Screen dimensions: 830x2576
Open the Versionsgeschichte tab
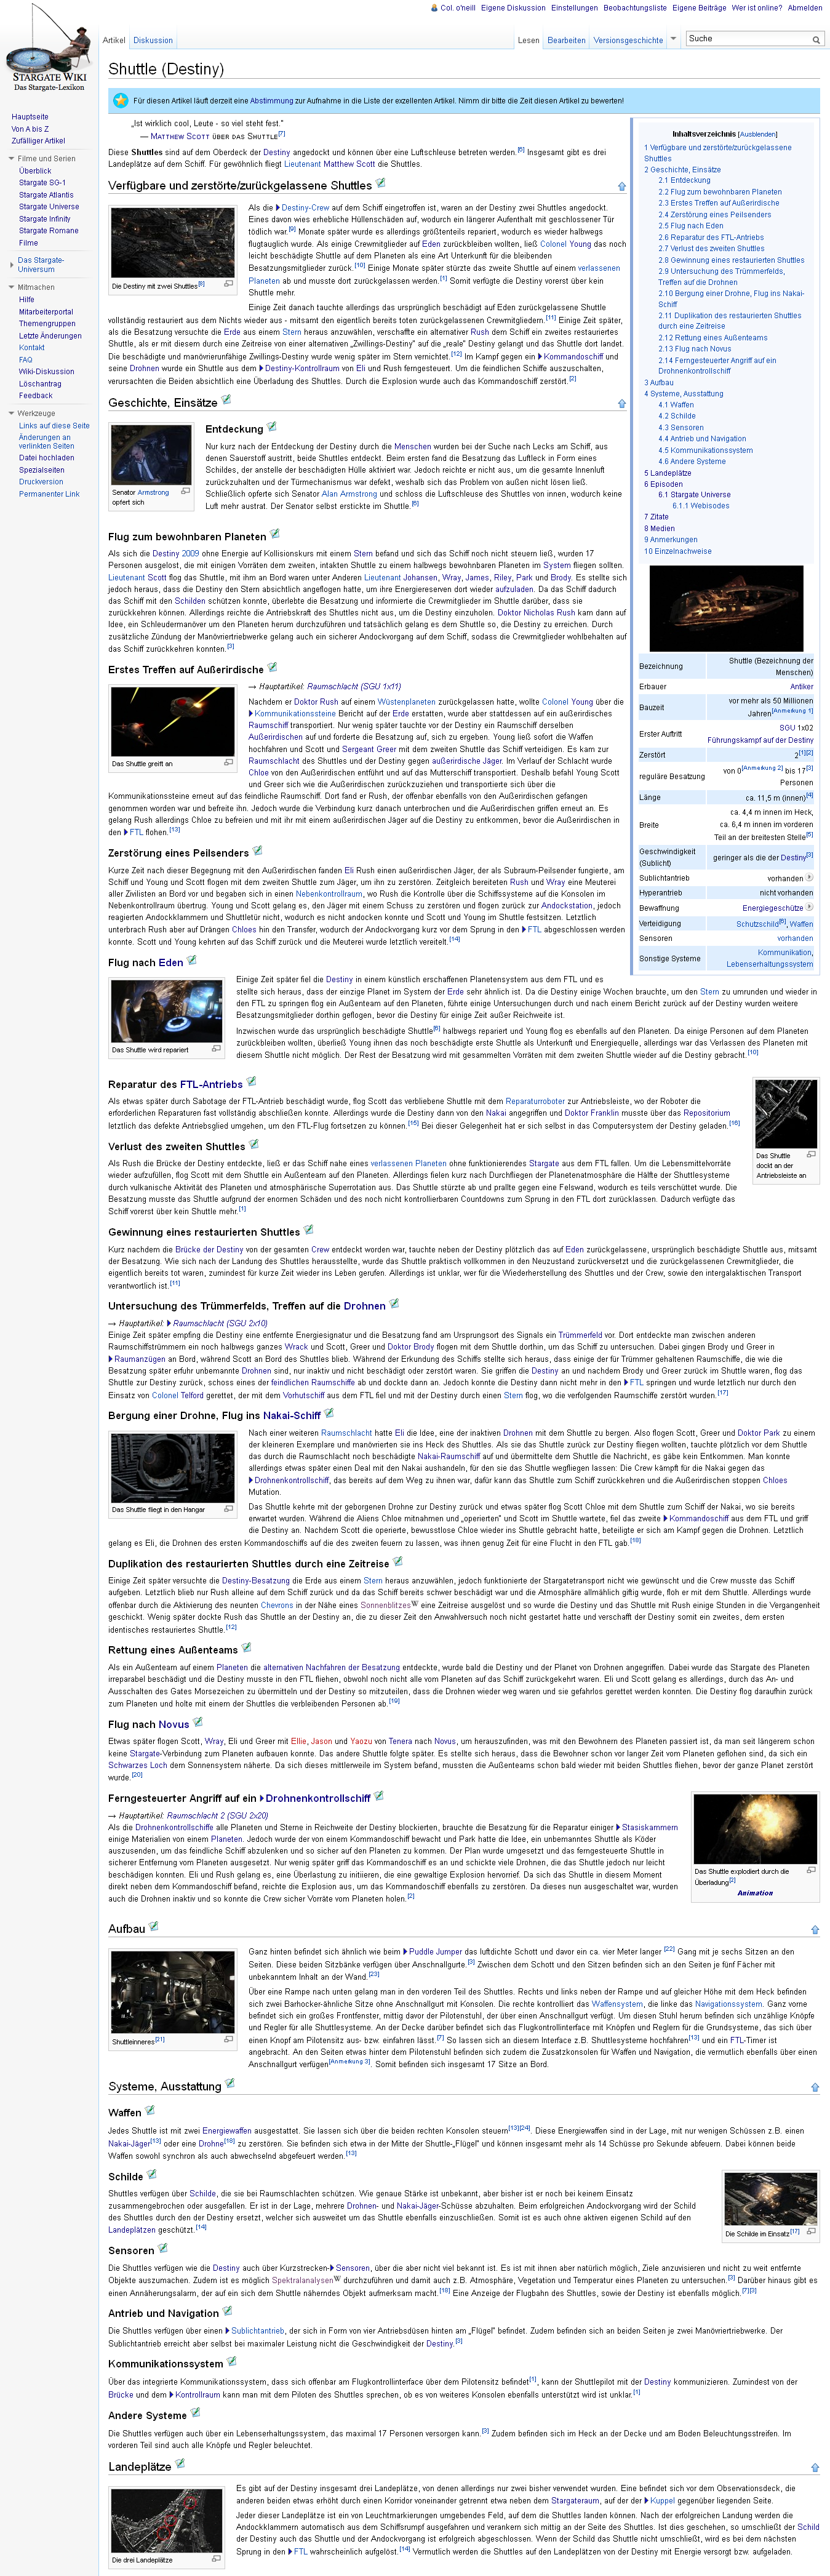tap(628, 41)
